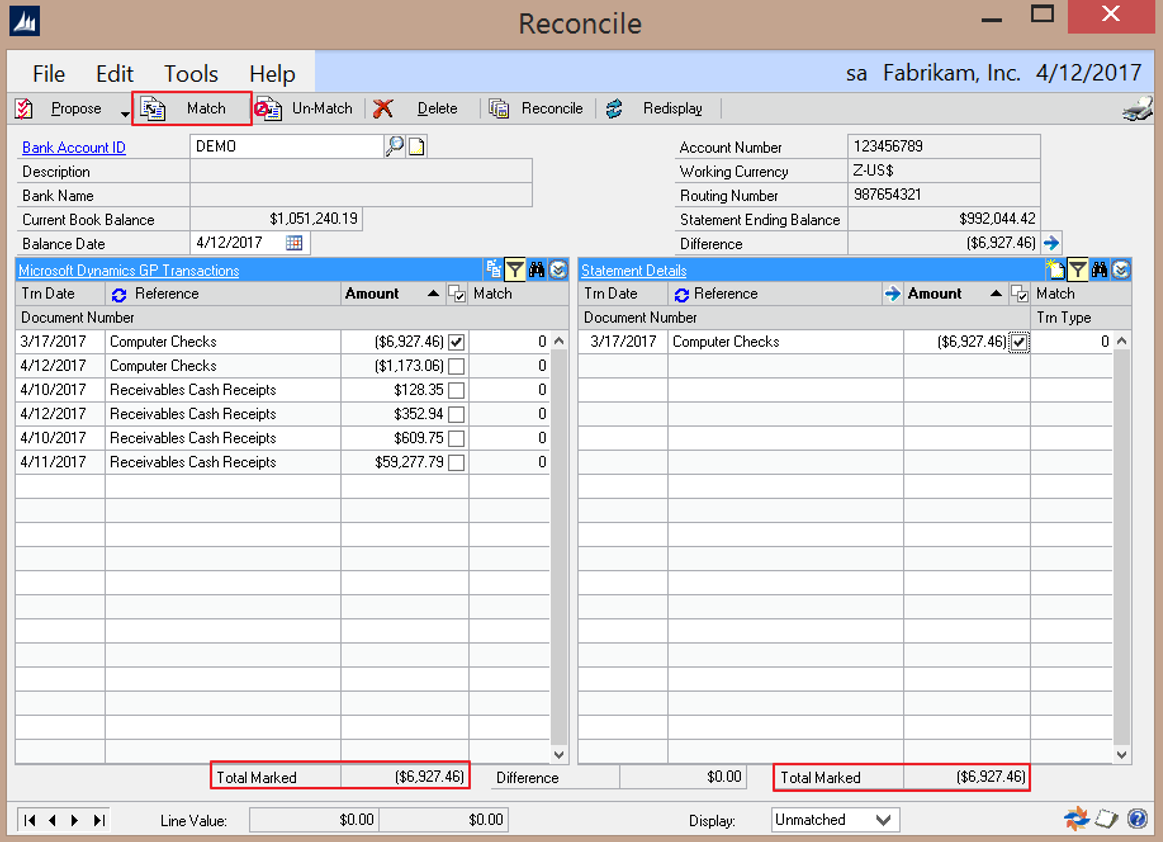Check the ($1,173.06) Computer Checks checkbox
The image size is (1163, 842).
(456, 366)
